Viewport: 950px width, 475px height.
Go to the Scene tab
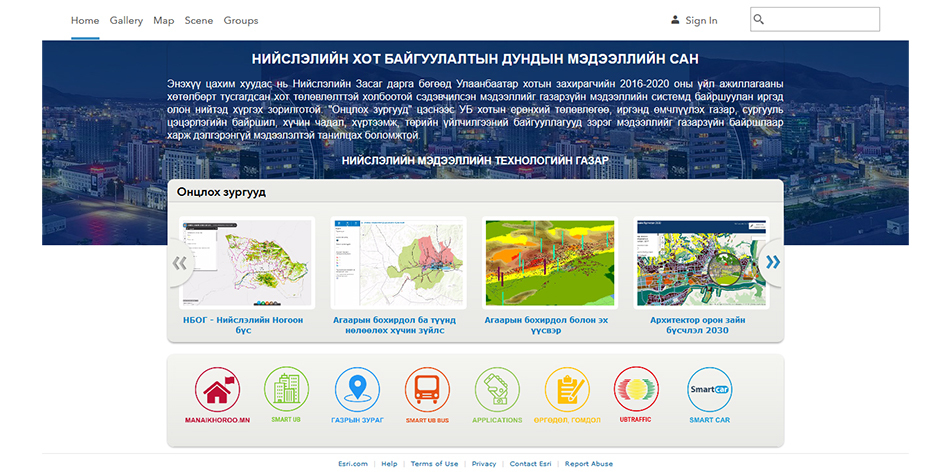[198, 20]
